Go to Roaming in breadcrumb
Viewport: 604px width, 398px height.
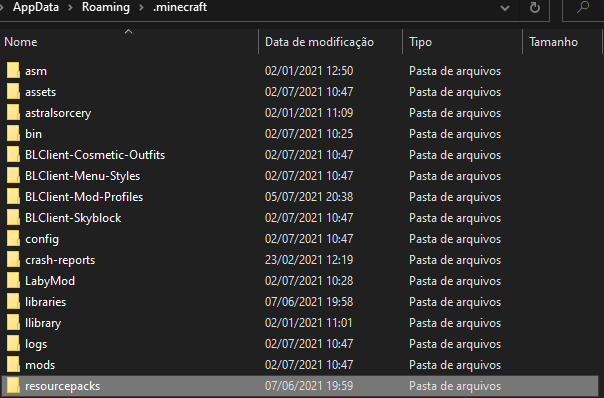pyautogui.click(x=106, y=7)
